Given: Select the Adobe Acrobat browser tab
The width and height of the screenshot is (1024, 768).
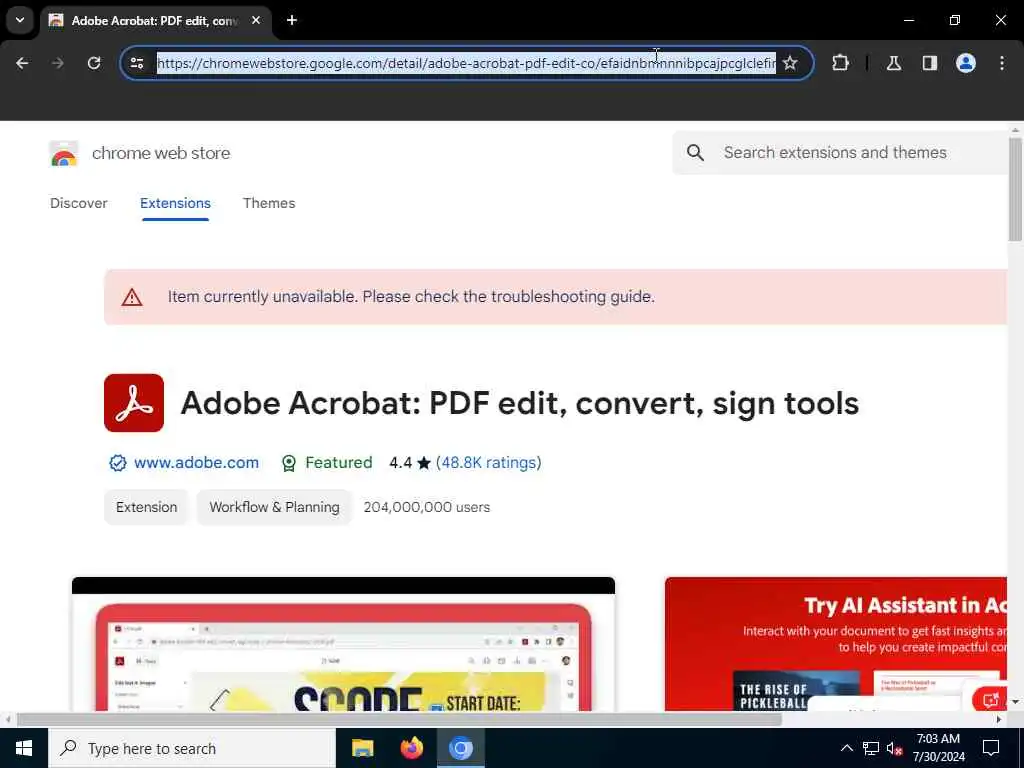Looking at the screenshot, I should point(155,20).
